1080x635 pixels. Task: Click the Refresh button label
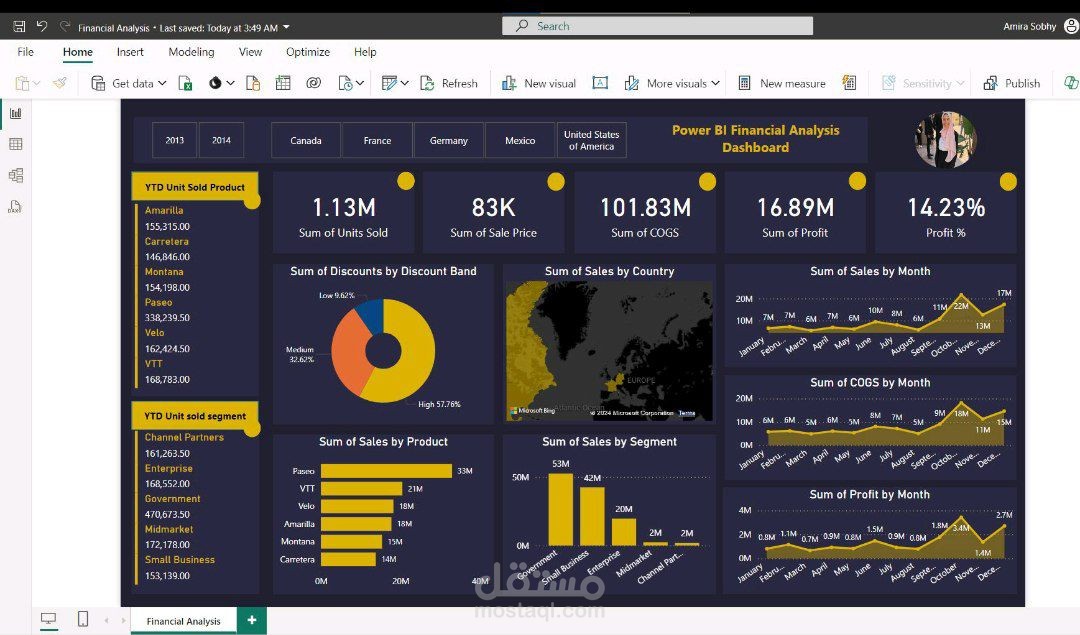point(459,83)
